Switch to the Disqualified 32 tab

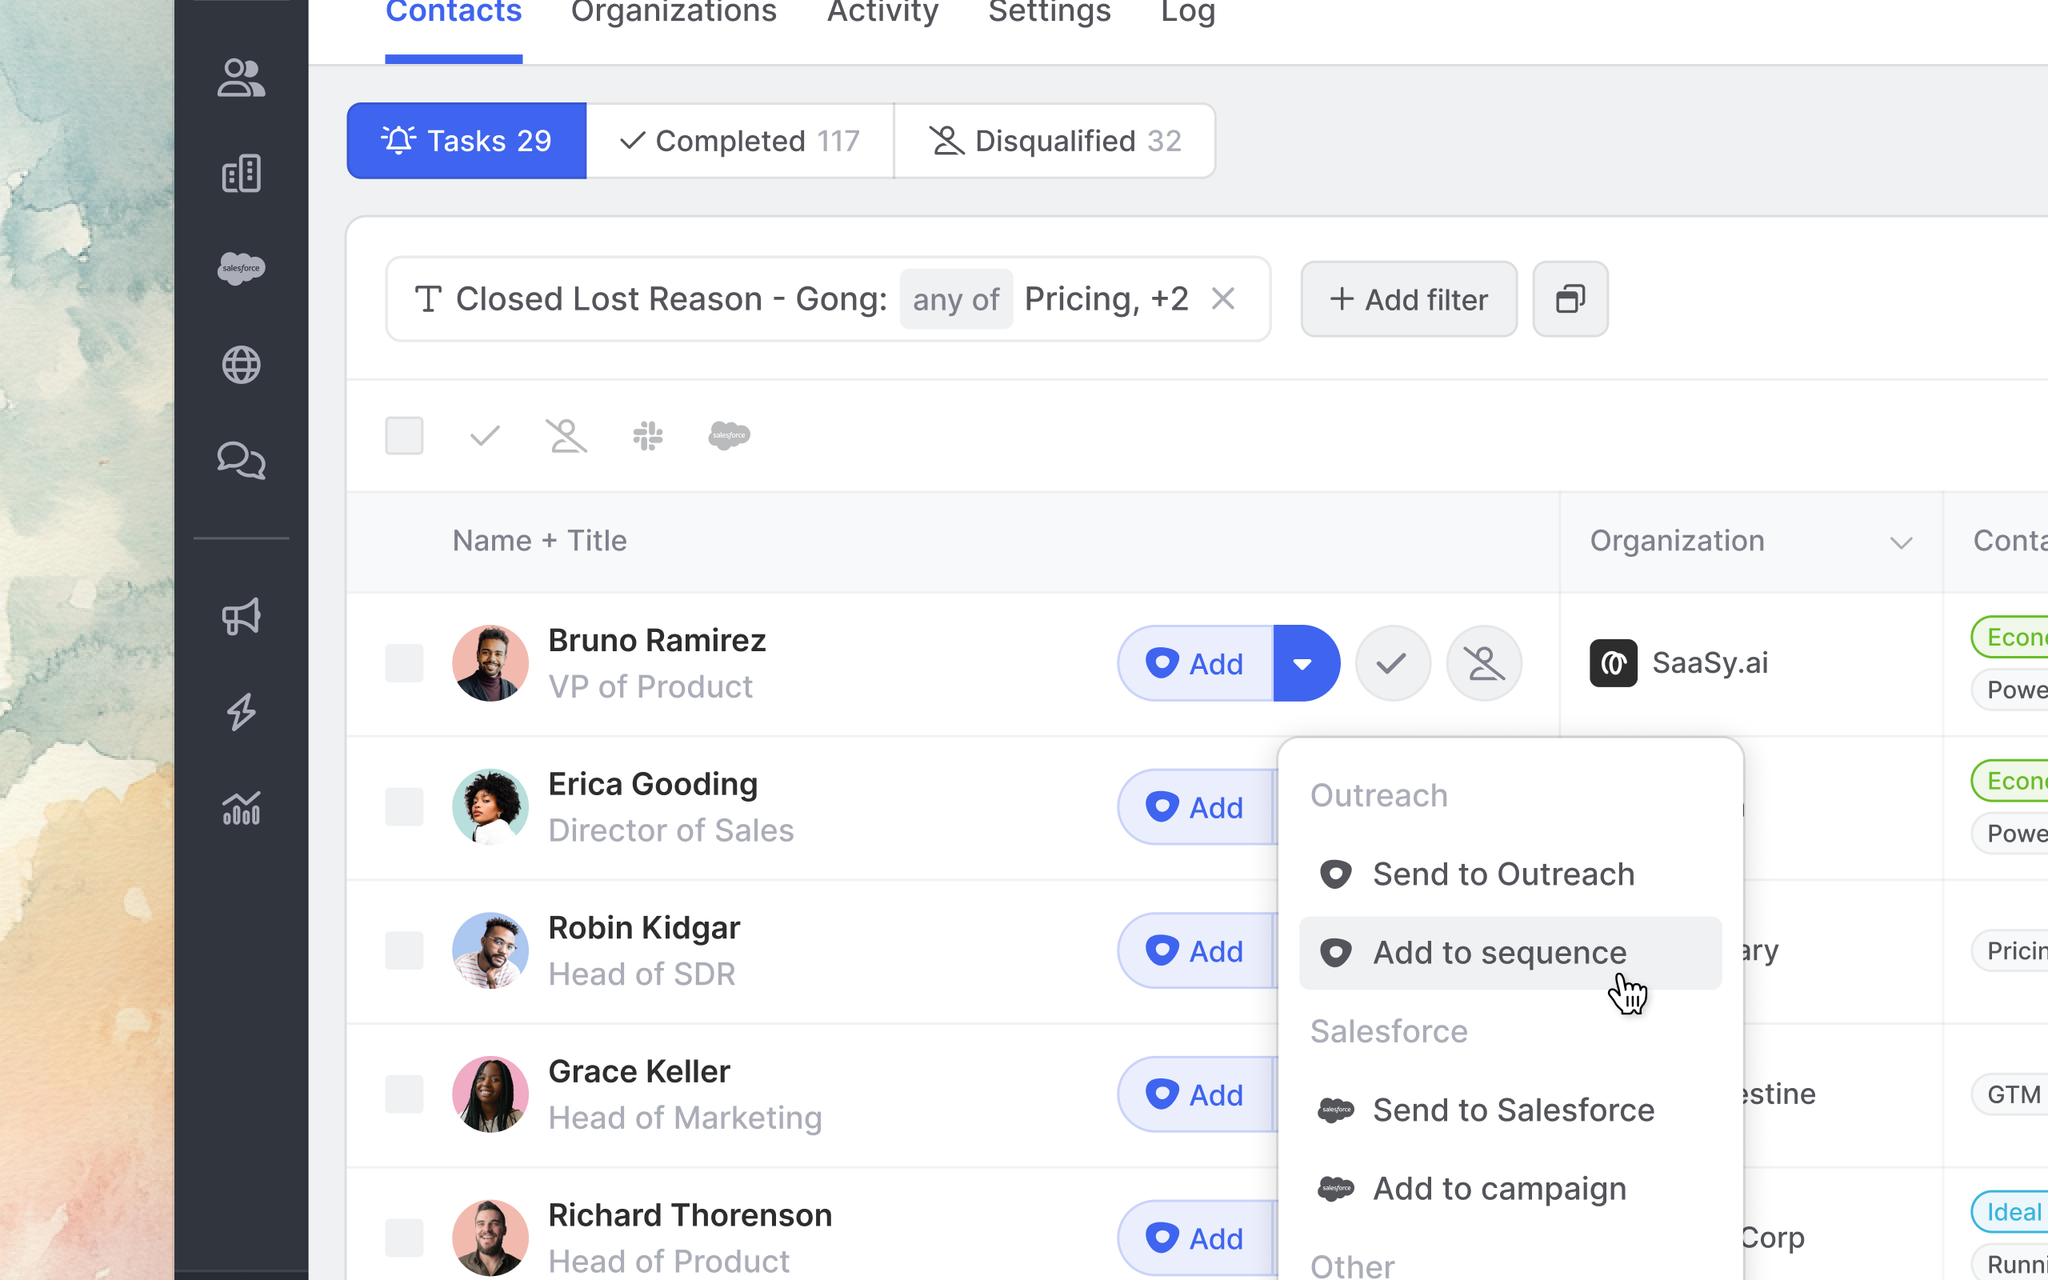[1055, 141]
